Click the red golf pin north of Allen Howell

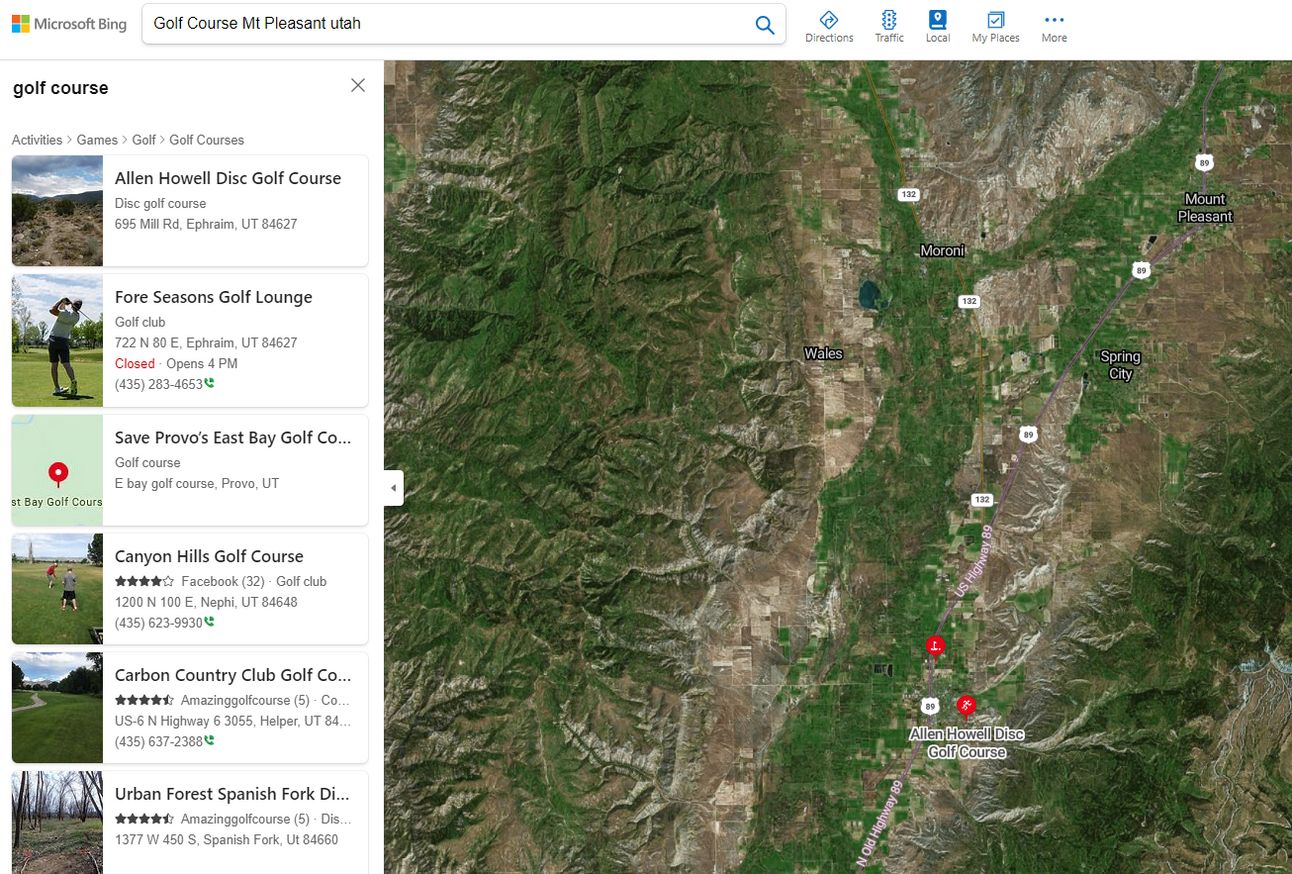[935, 646]
